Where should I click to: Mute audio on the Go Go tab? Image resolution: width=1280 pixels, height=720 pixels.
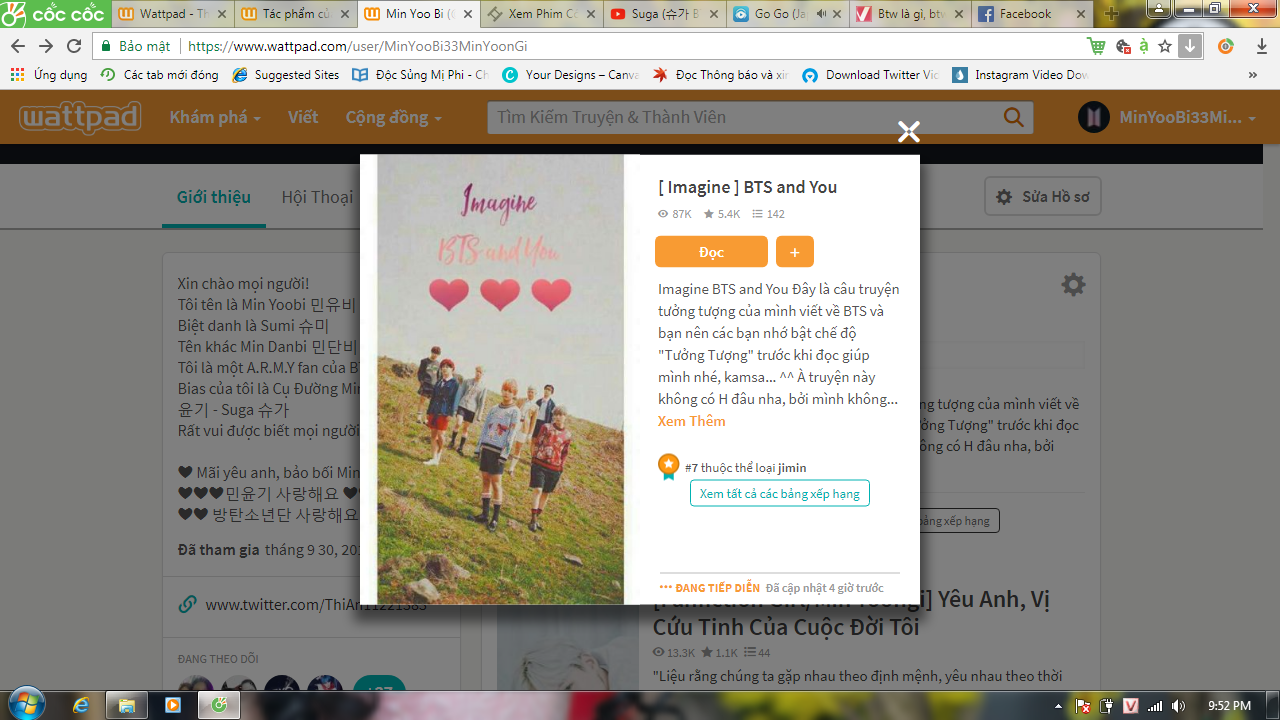822,14
